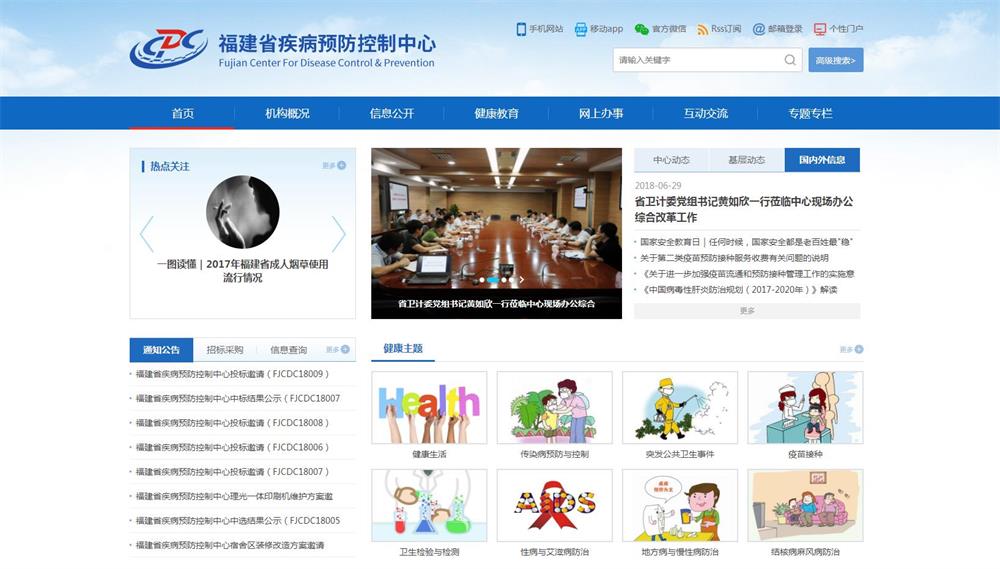Click the keyword search input field

point(697,60)
